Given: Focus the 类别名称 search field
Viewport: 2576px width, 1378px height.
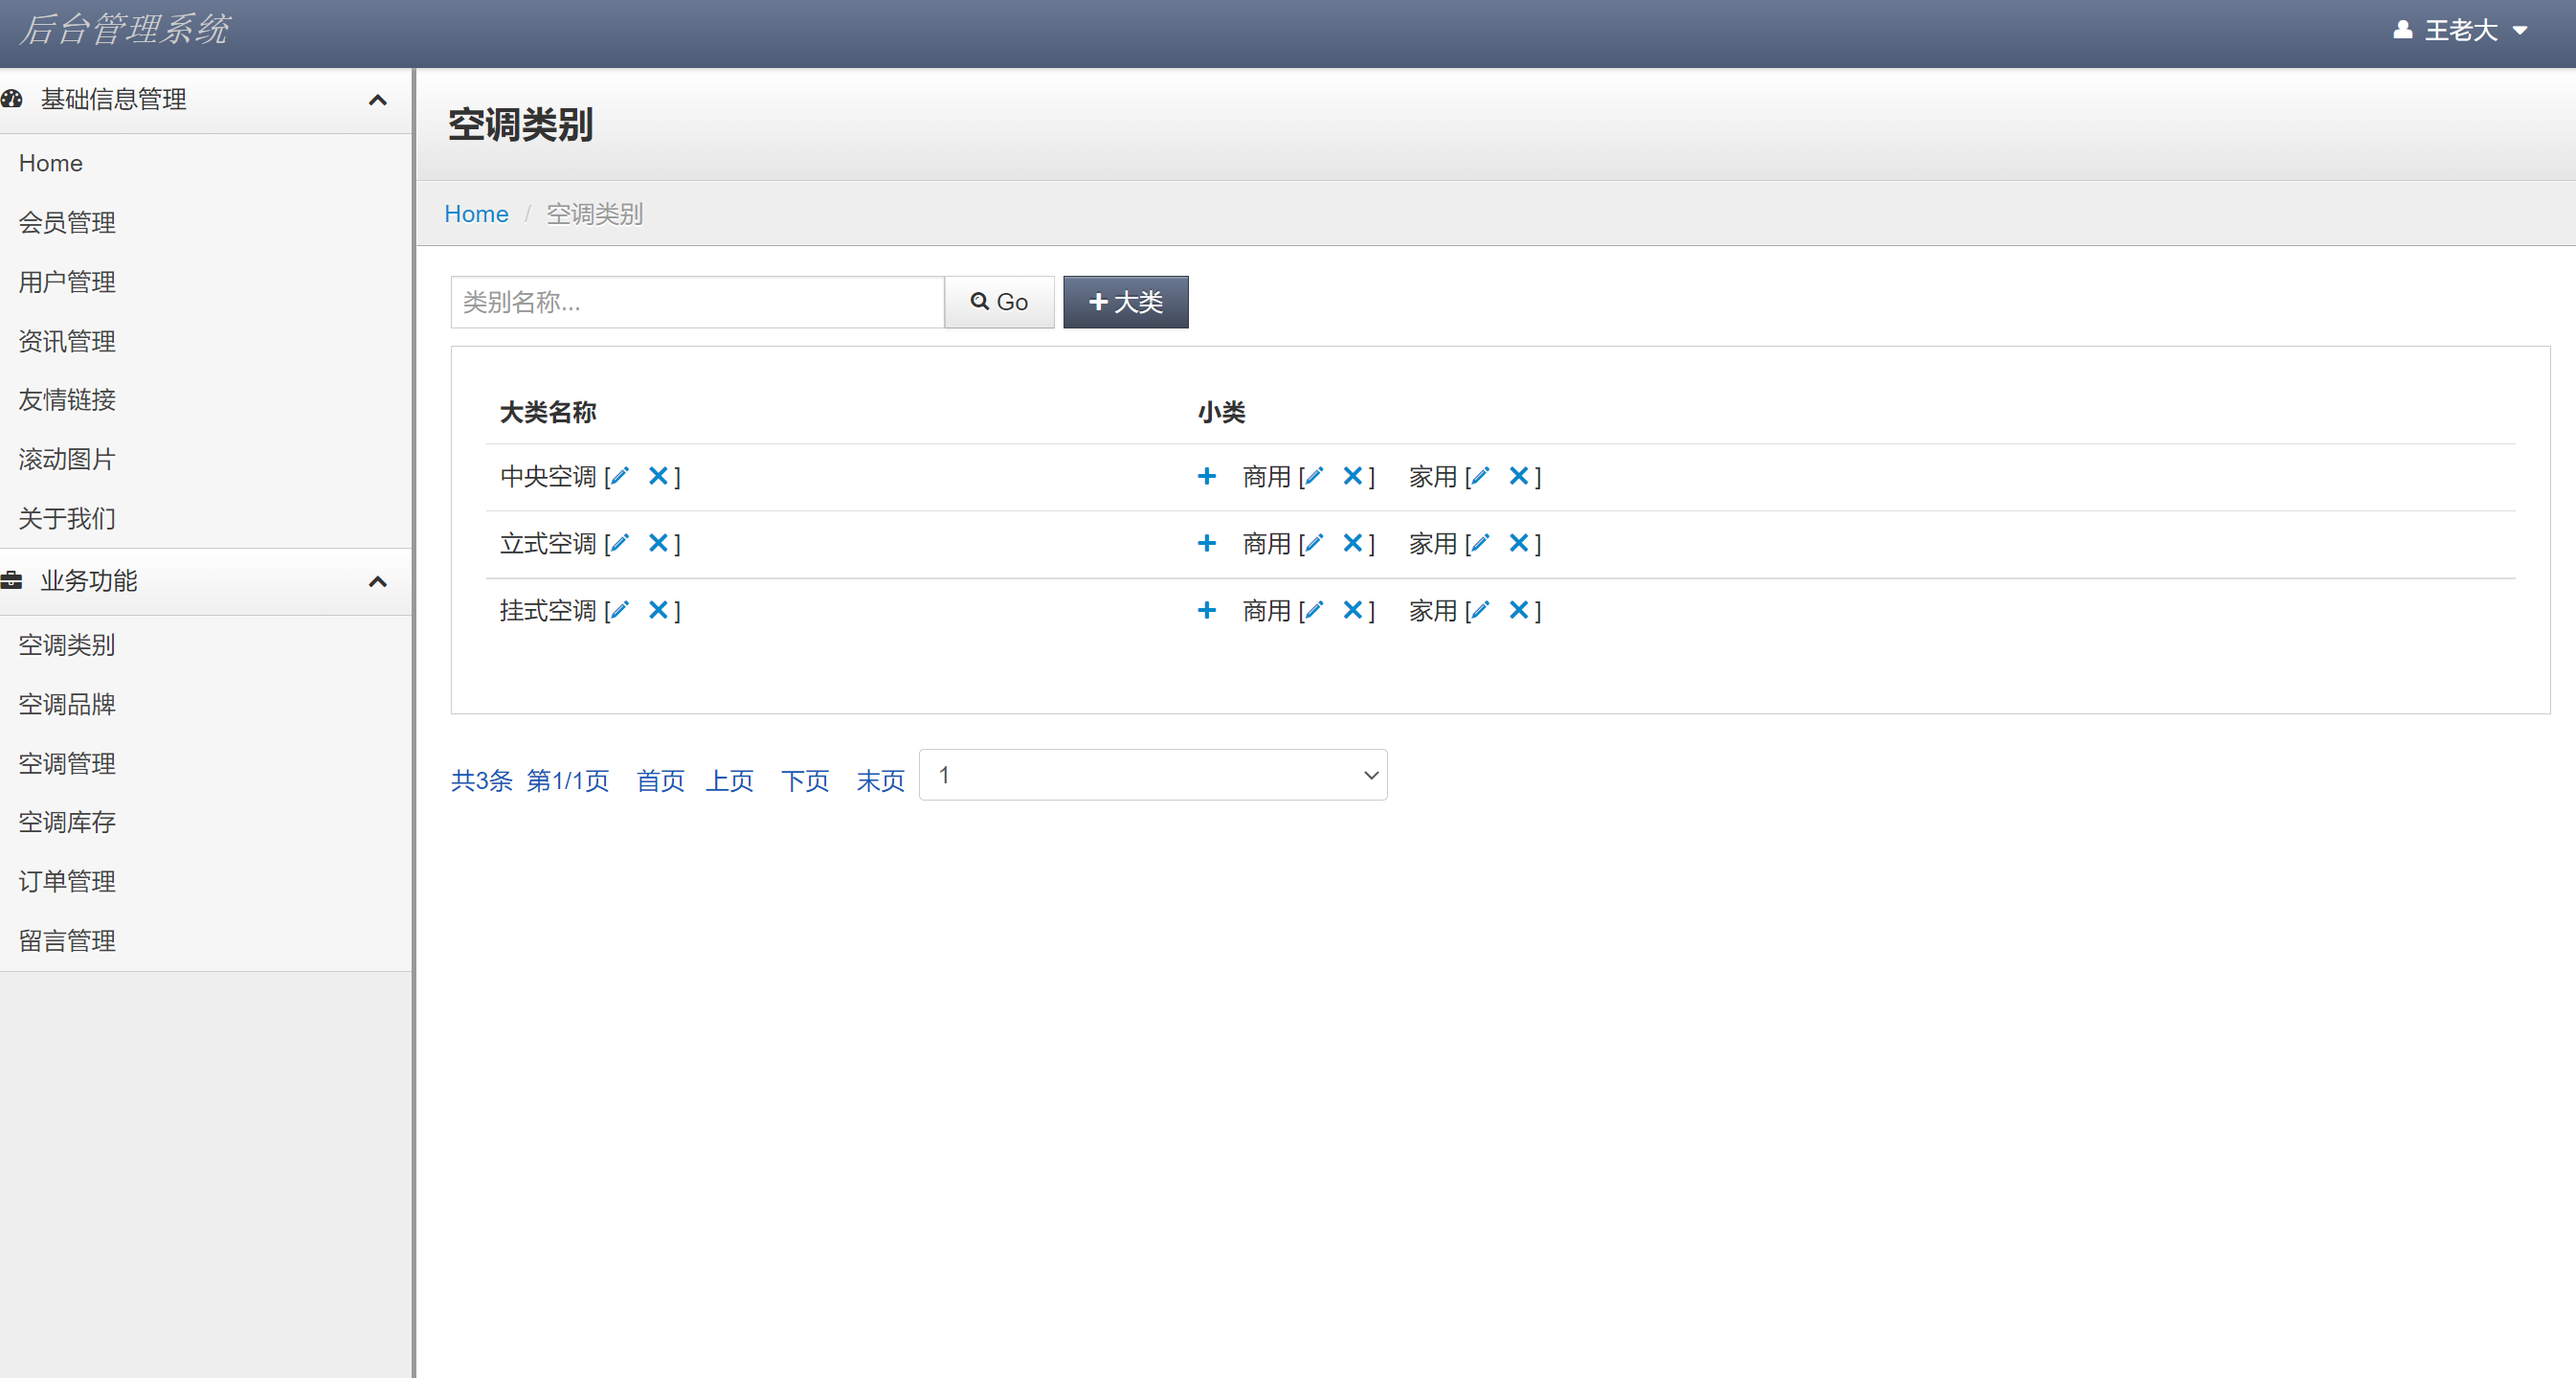Looking at the screenshot, I should point(697,302).
